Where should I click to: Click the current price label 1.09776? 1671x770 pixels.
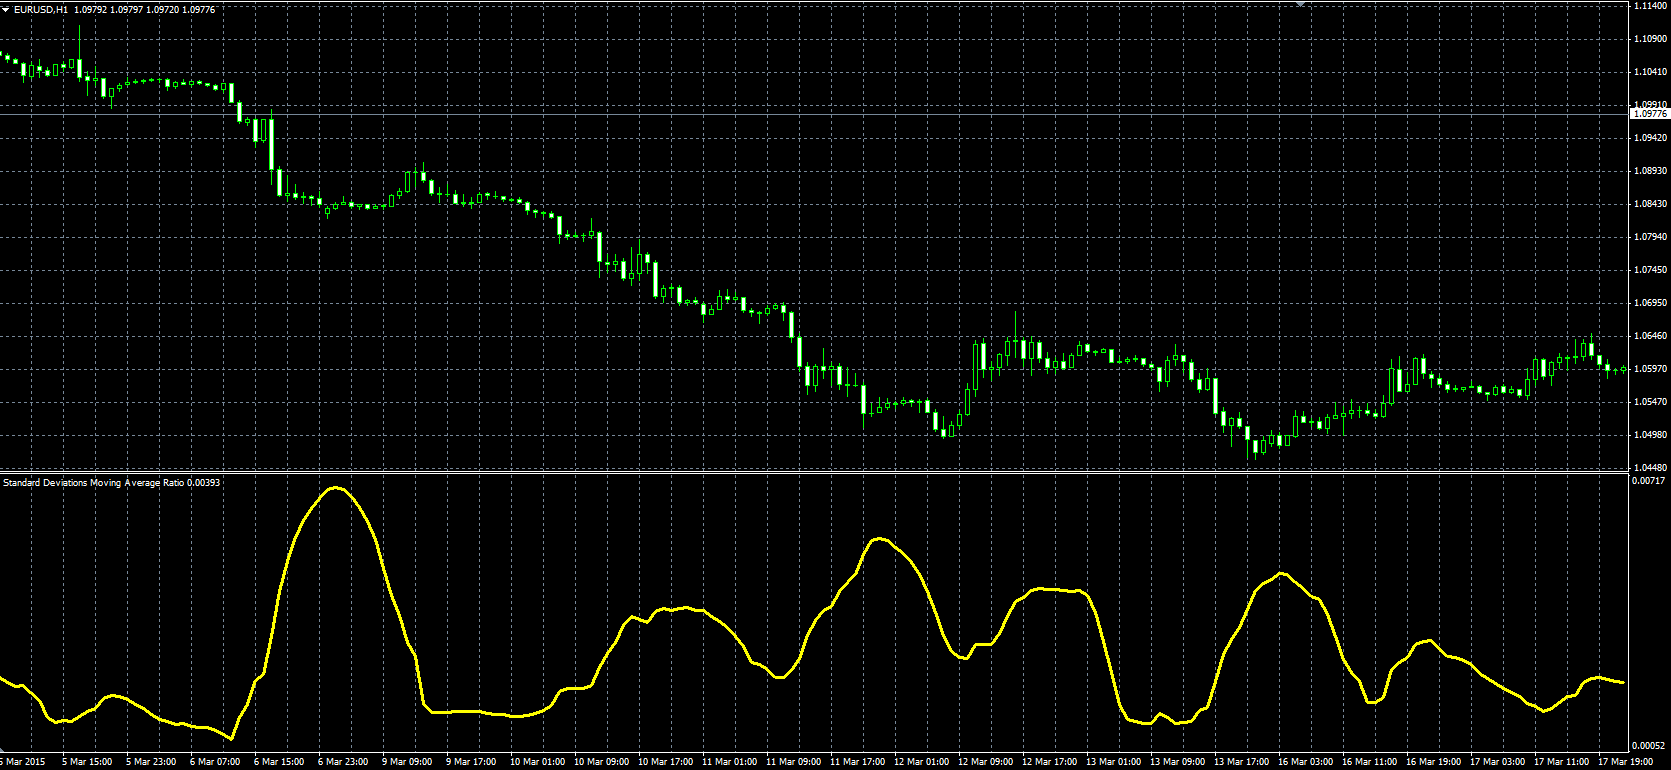(x=1650, y=114)
